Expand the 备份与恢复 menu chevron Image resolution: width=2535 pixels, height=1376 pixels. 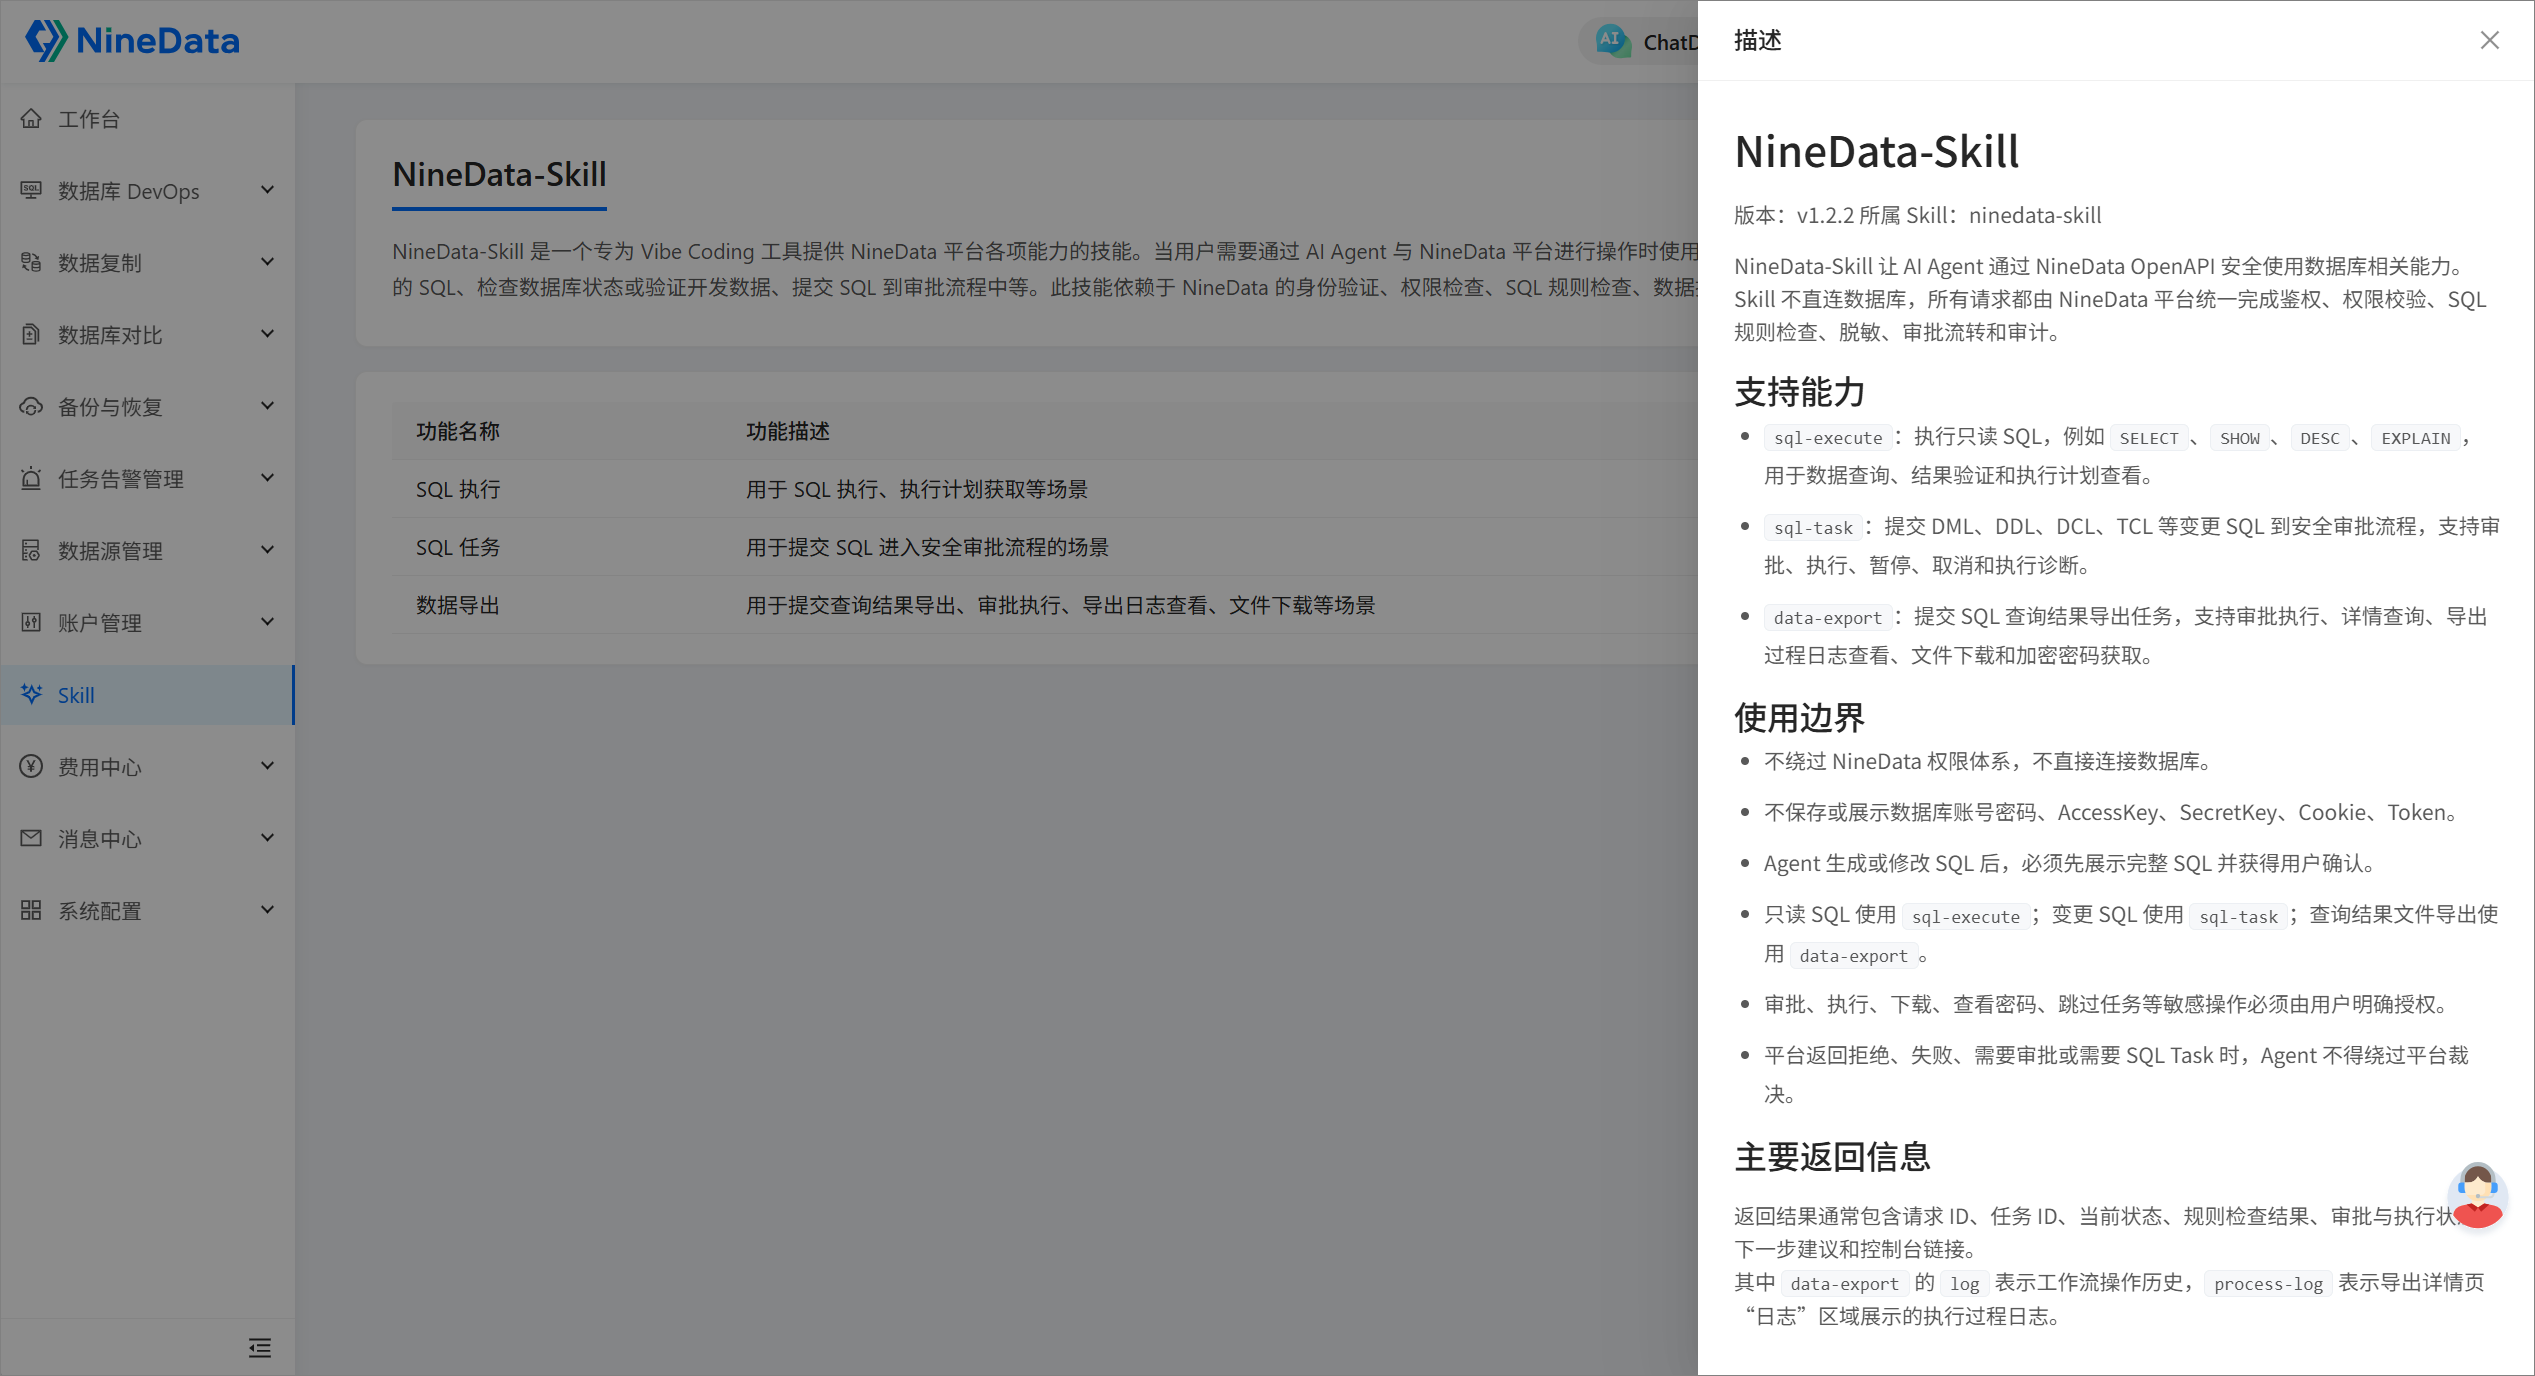tap(267, 406)
